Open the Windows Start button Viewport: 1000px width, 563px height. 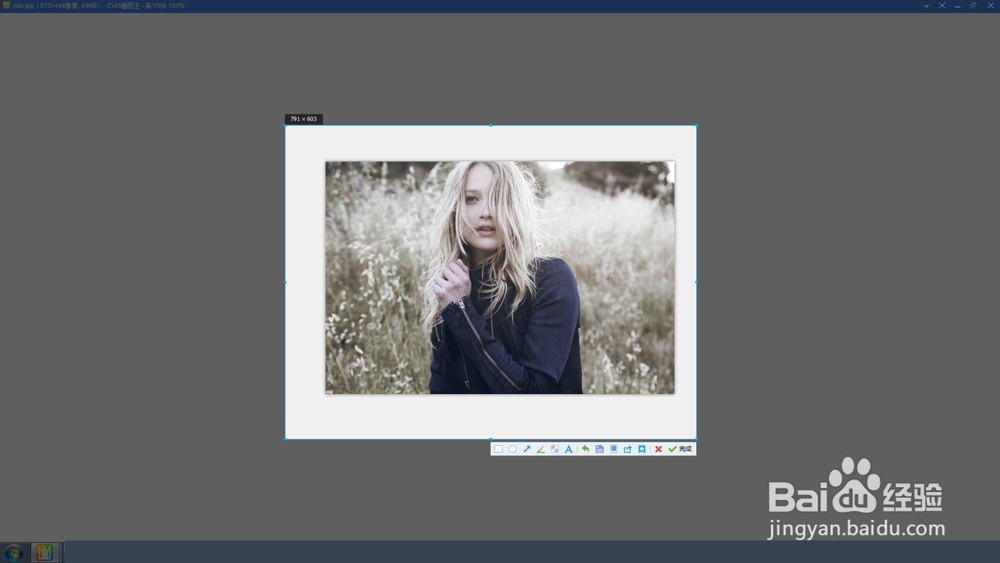point(13,552)
